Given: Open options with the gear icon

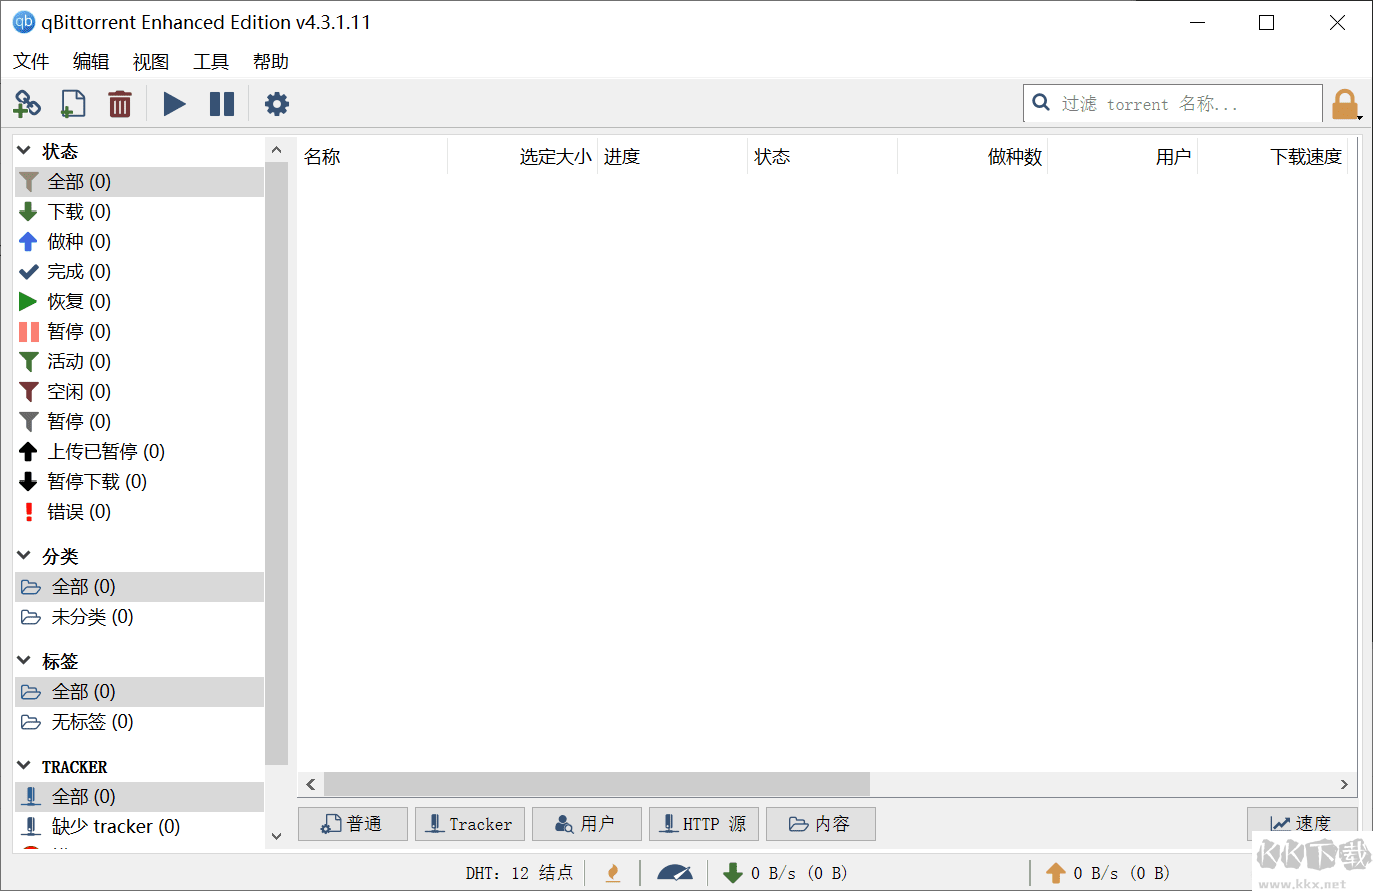Looking at the screenshot, I should (276, 103).
